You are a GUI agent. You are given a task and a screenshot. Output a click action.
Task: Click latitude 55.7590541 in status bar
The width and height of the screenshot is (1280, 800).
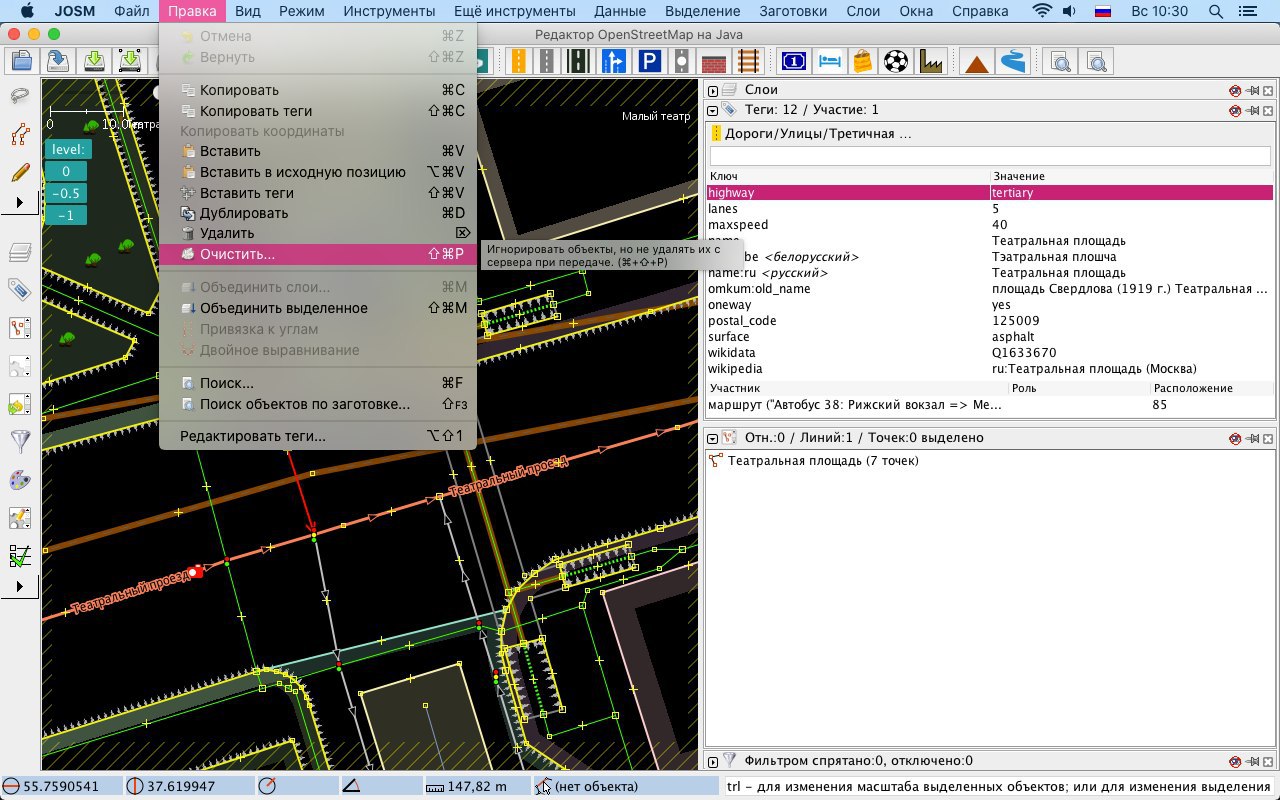[x=62, y=786]
